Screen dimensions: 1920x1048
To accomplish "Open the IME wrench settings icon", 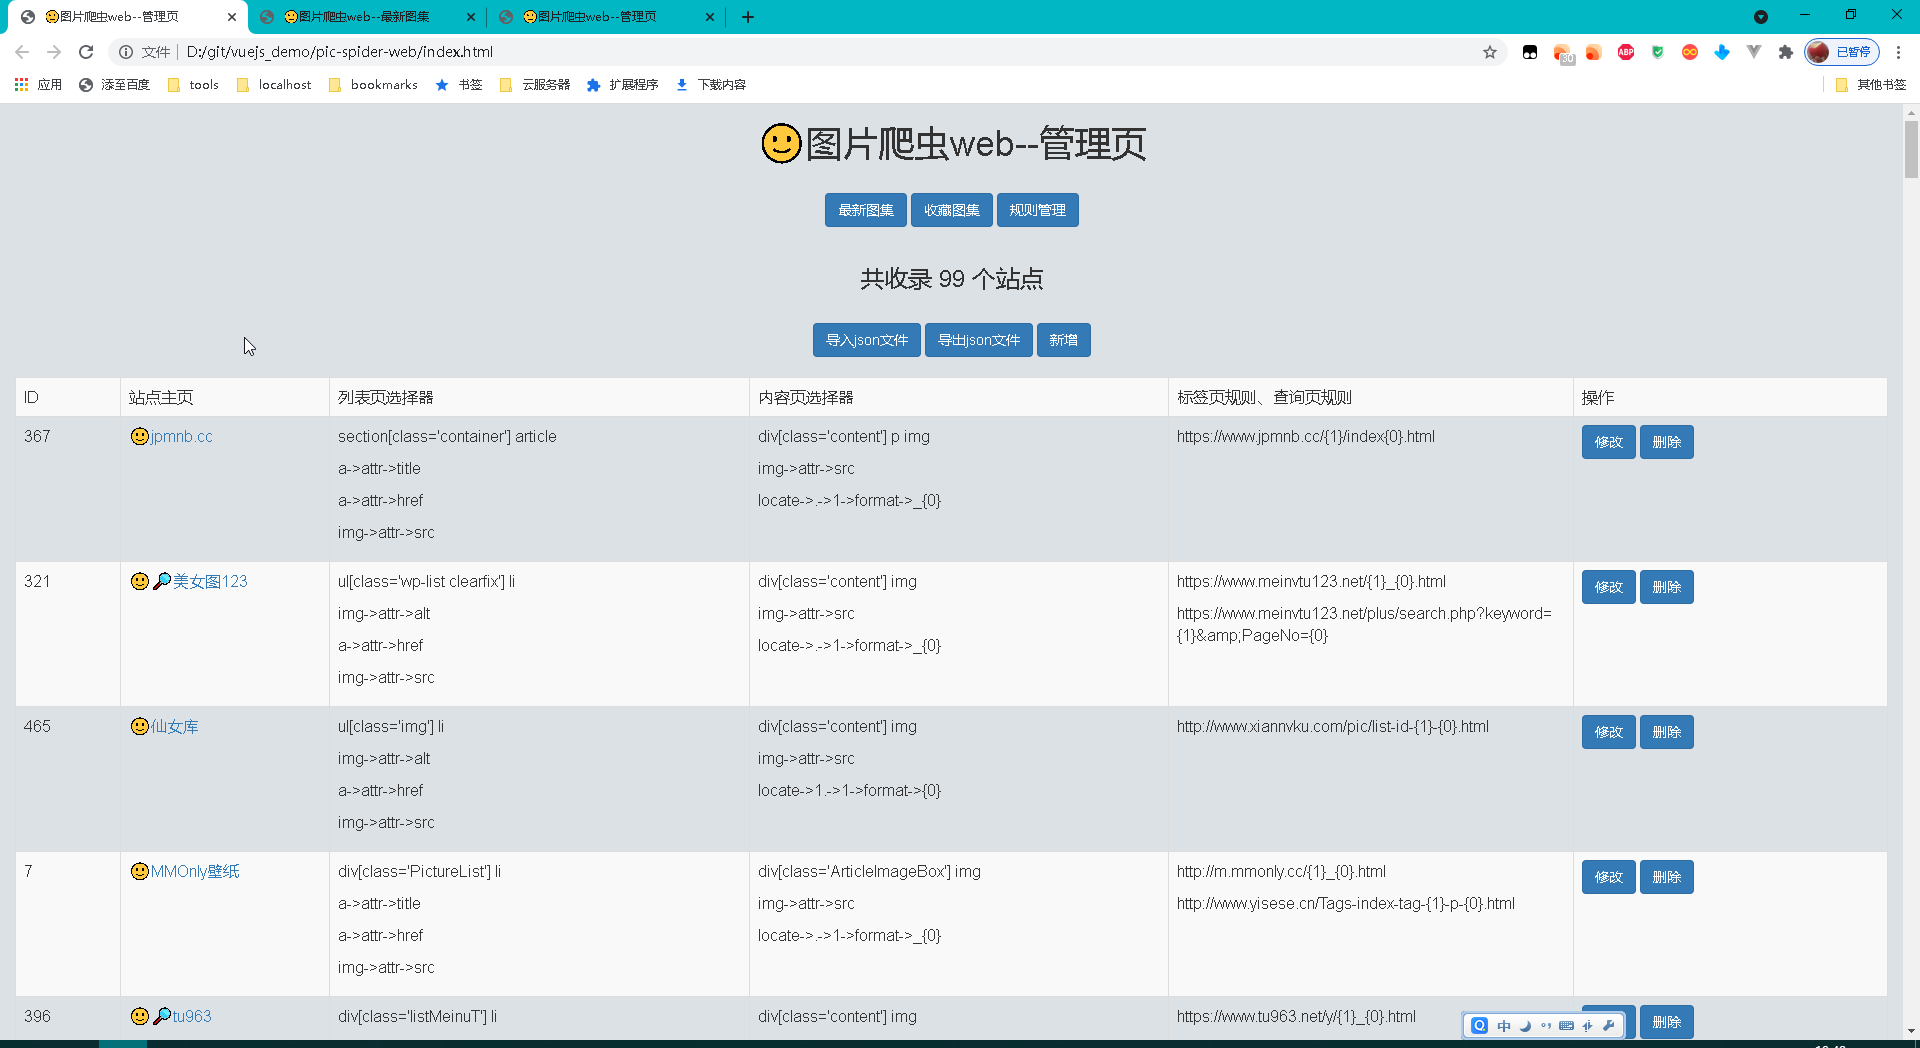I will 1608,1025.
